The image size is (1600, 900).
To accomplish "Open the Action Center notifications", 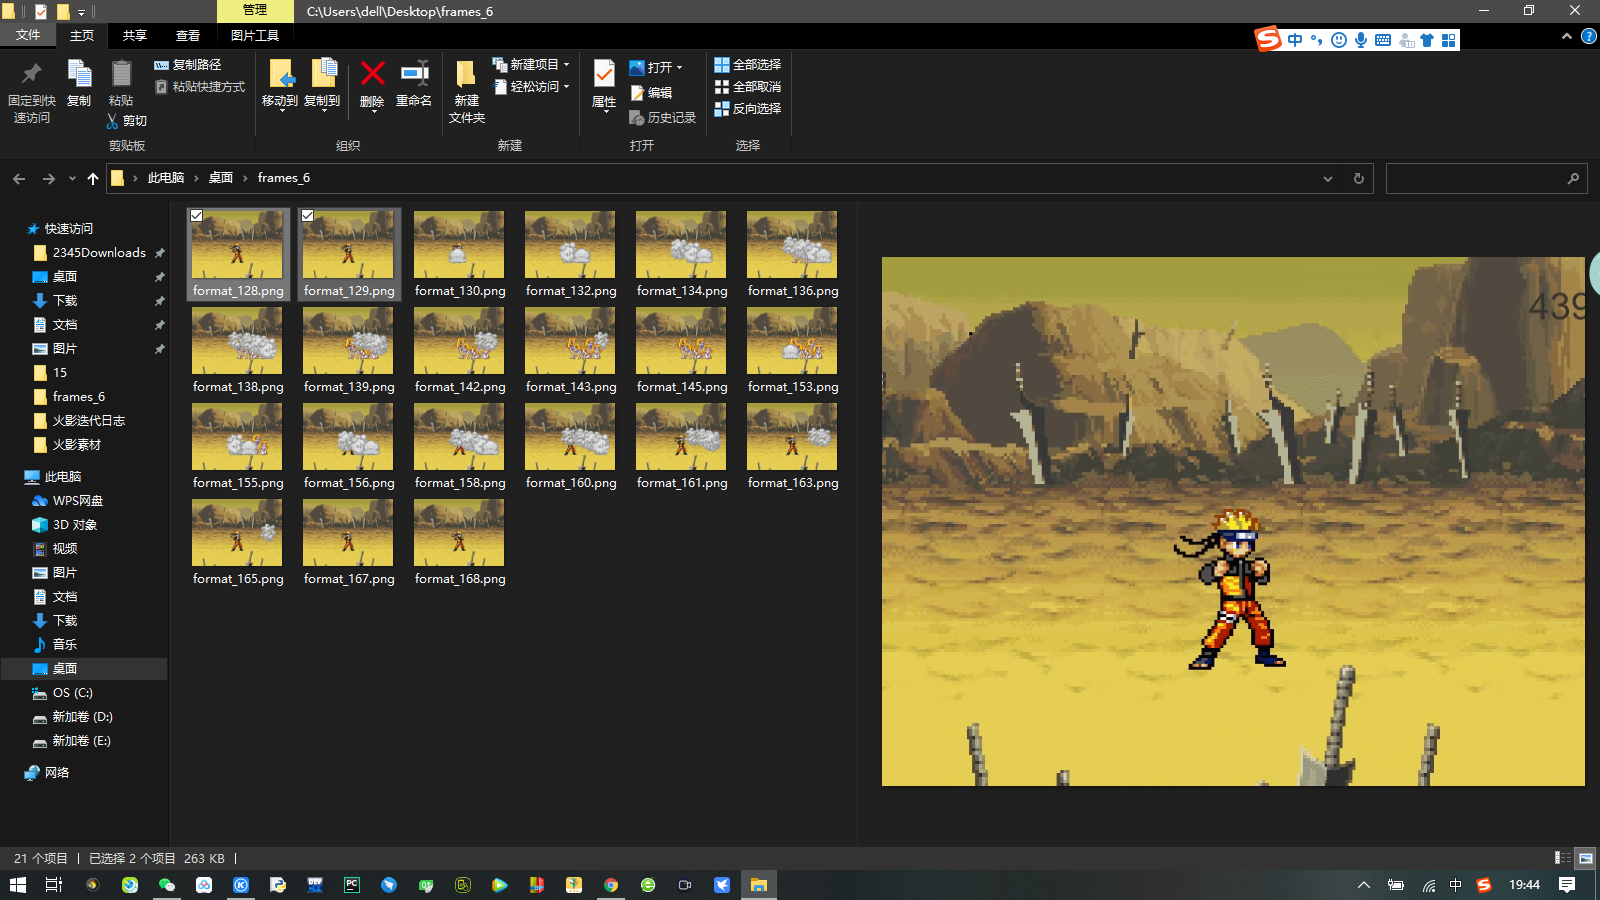I will click(x=1567, y=885).
